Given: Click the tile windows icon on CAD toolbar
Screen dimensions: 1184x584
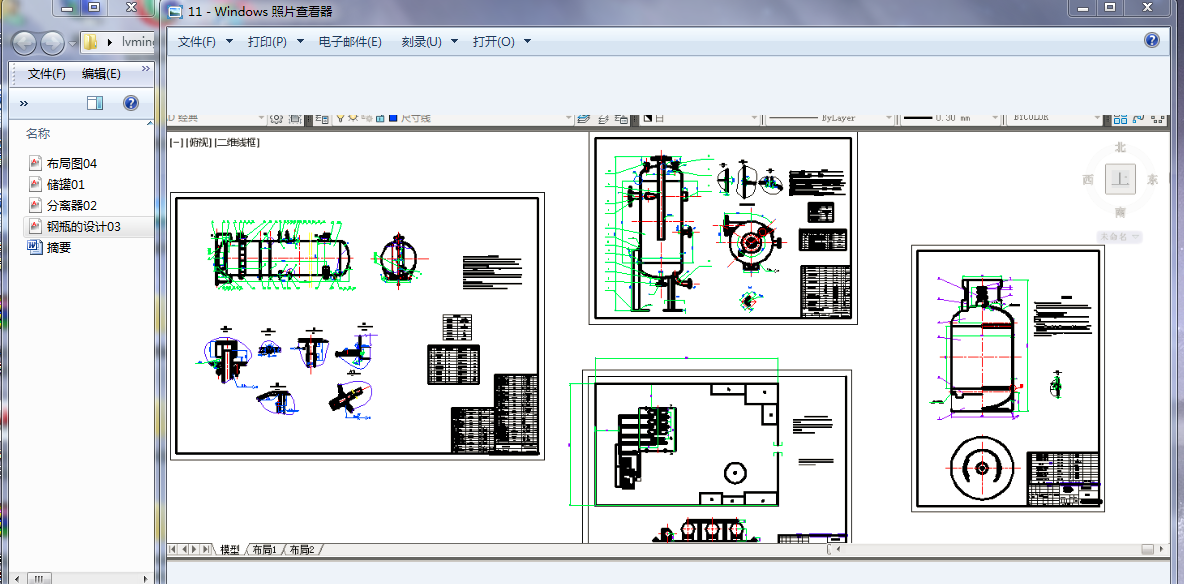Looking at the screenshot, I should pos(1120,119).
